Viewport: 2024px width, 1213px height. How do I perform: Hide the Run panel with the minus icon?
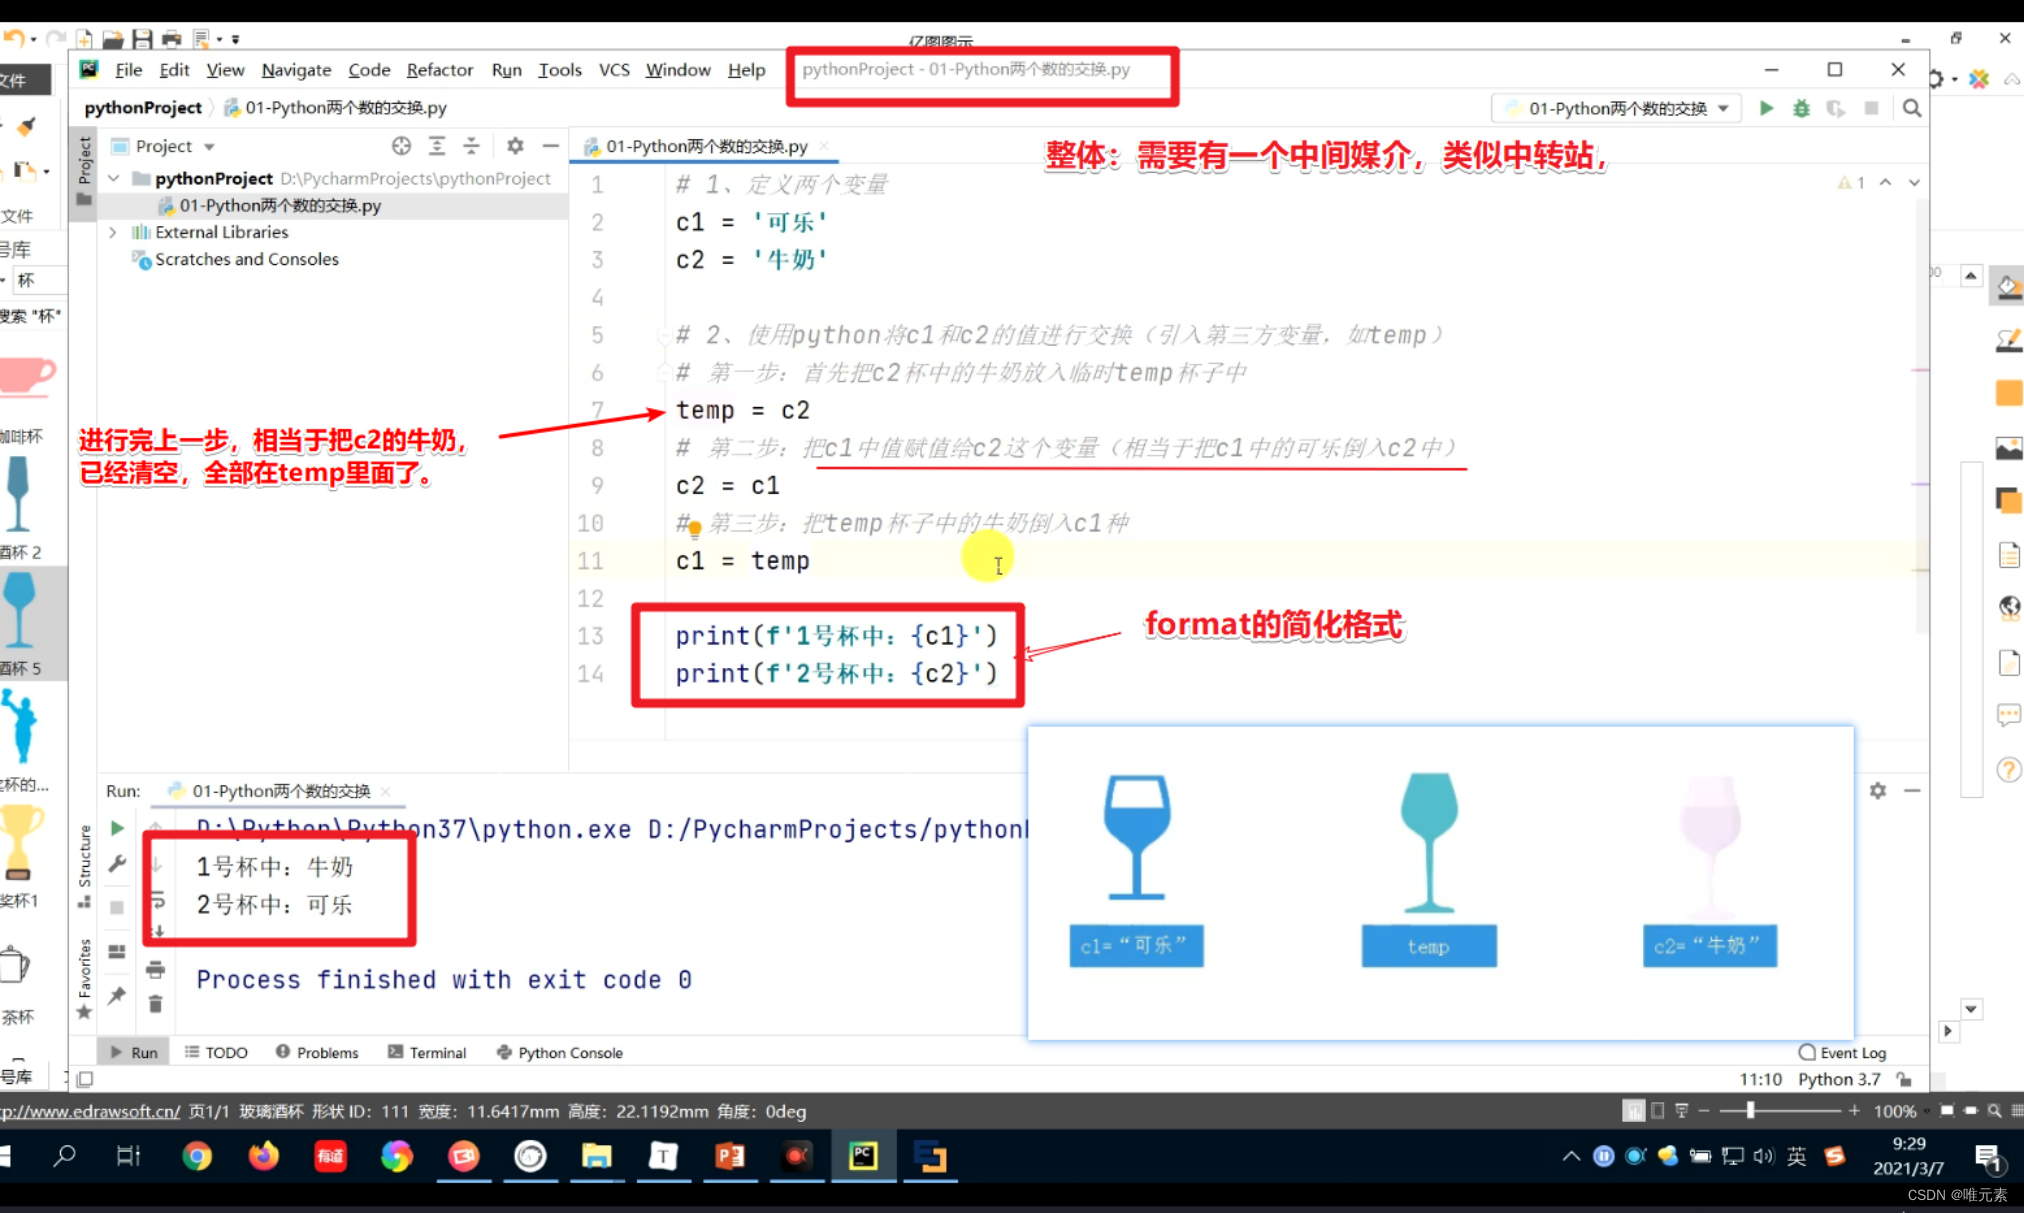point(1912,790)
